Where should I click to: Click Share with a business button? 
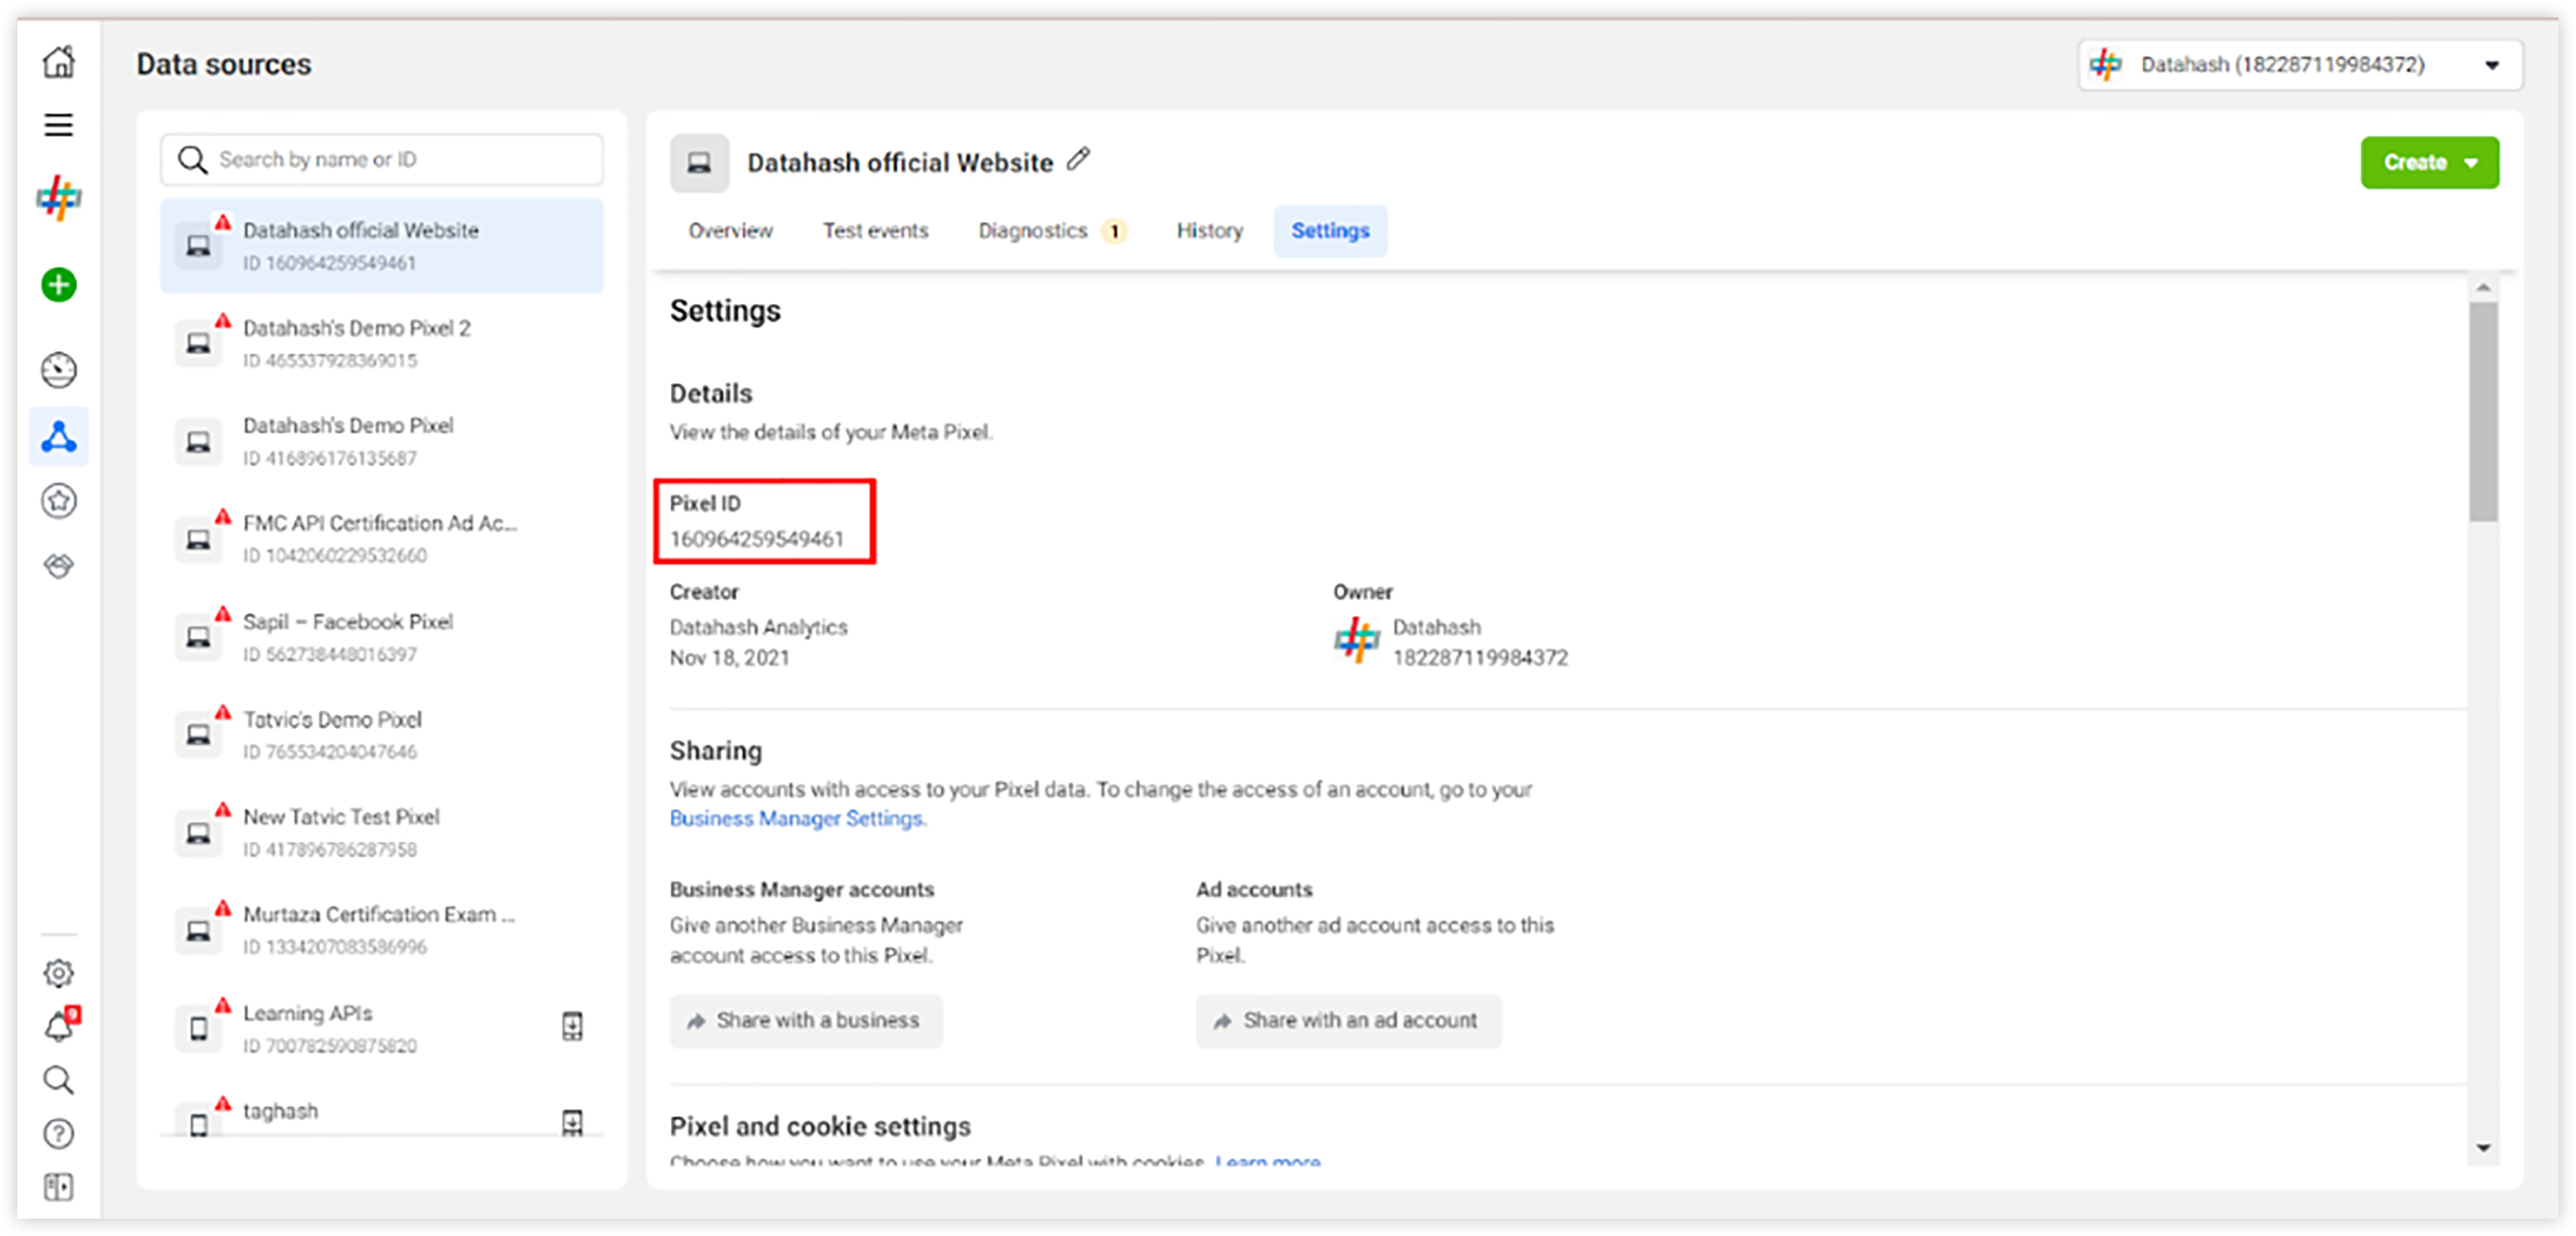pyautogui.click(x=806, y=1021)
